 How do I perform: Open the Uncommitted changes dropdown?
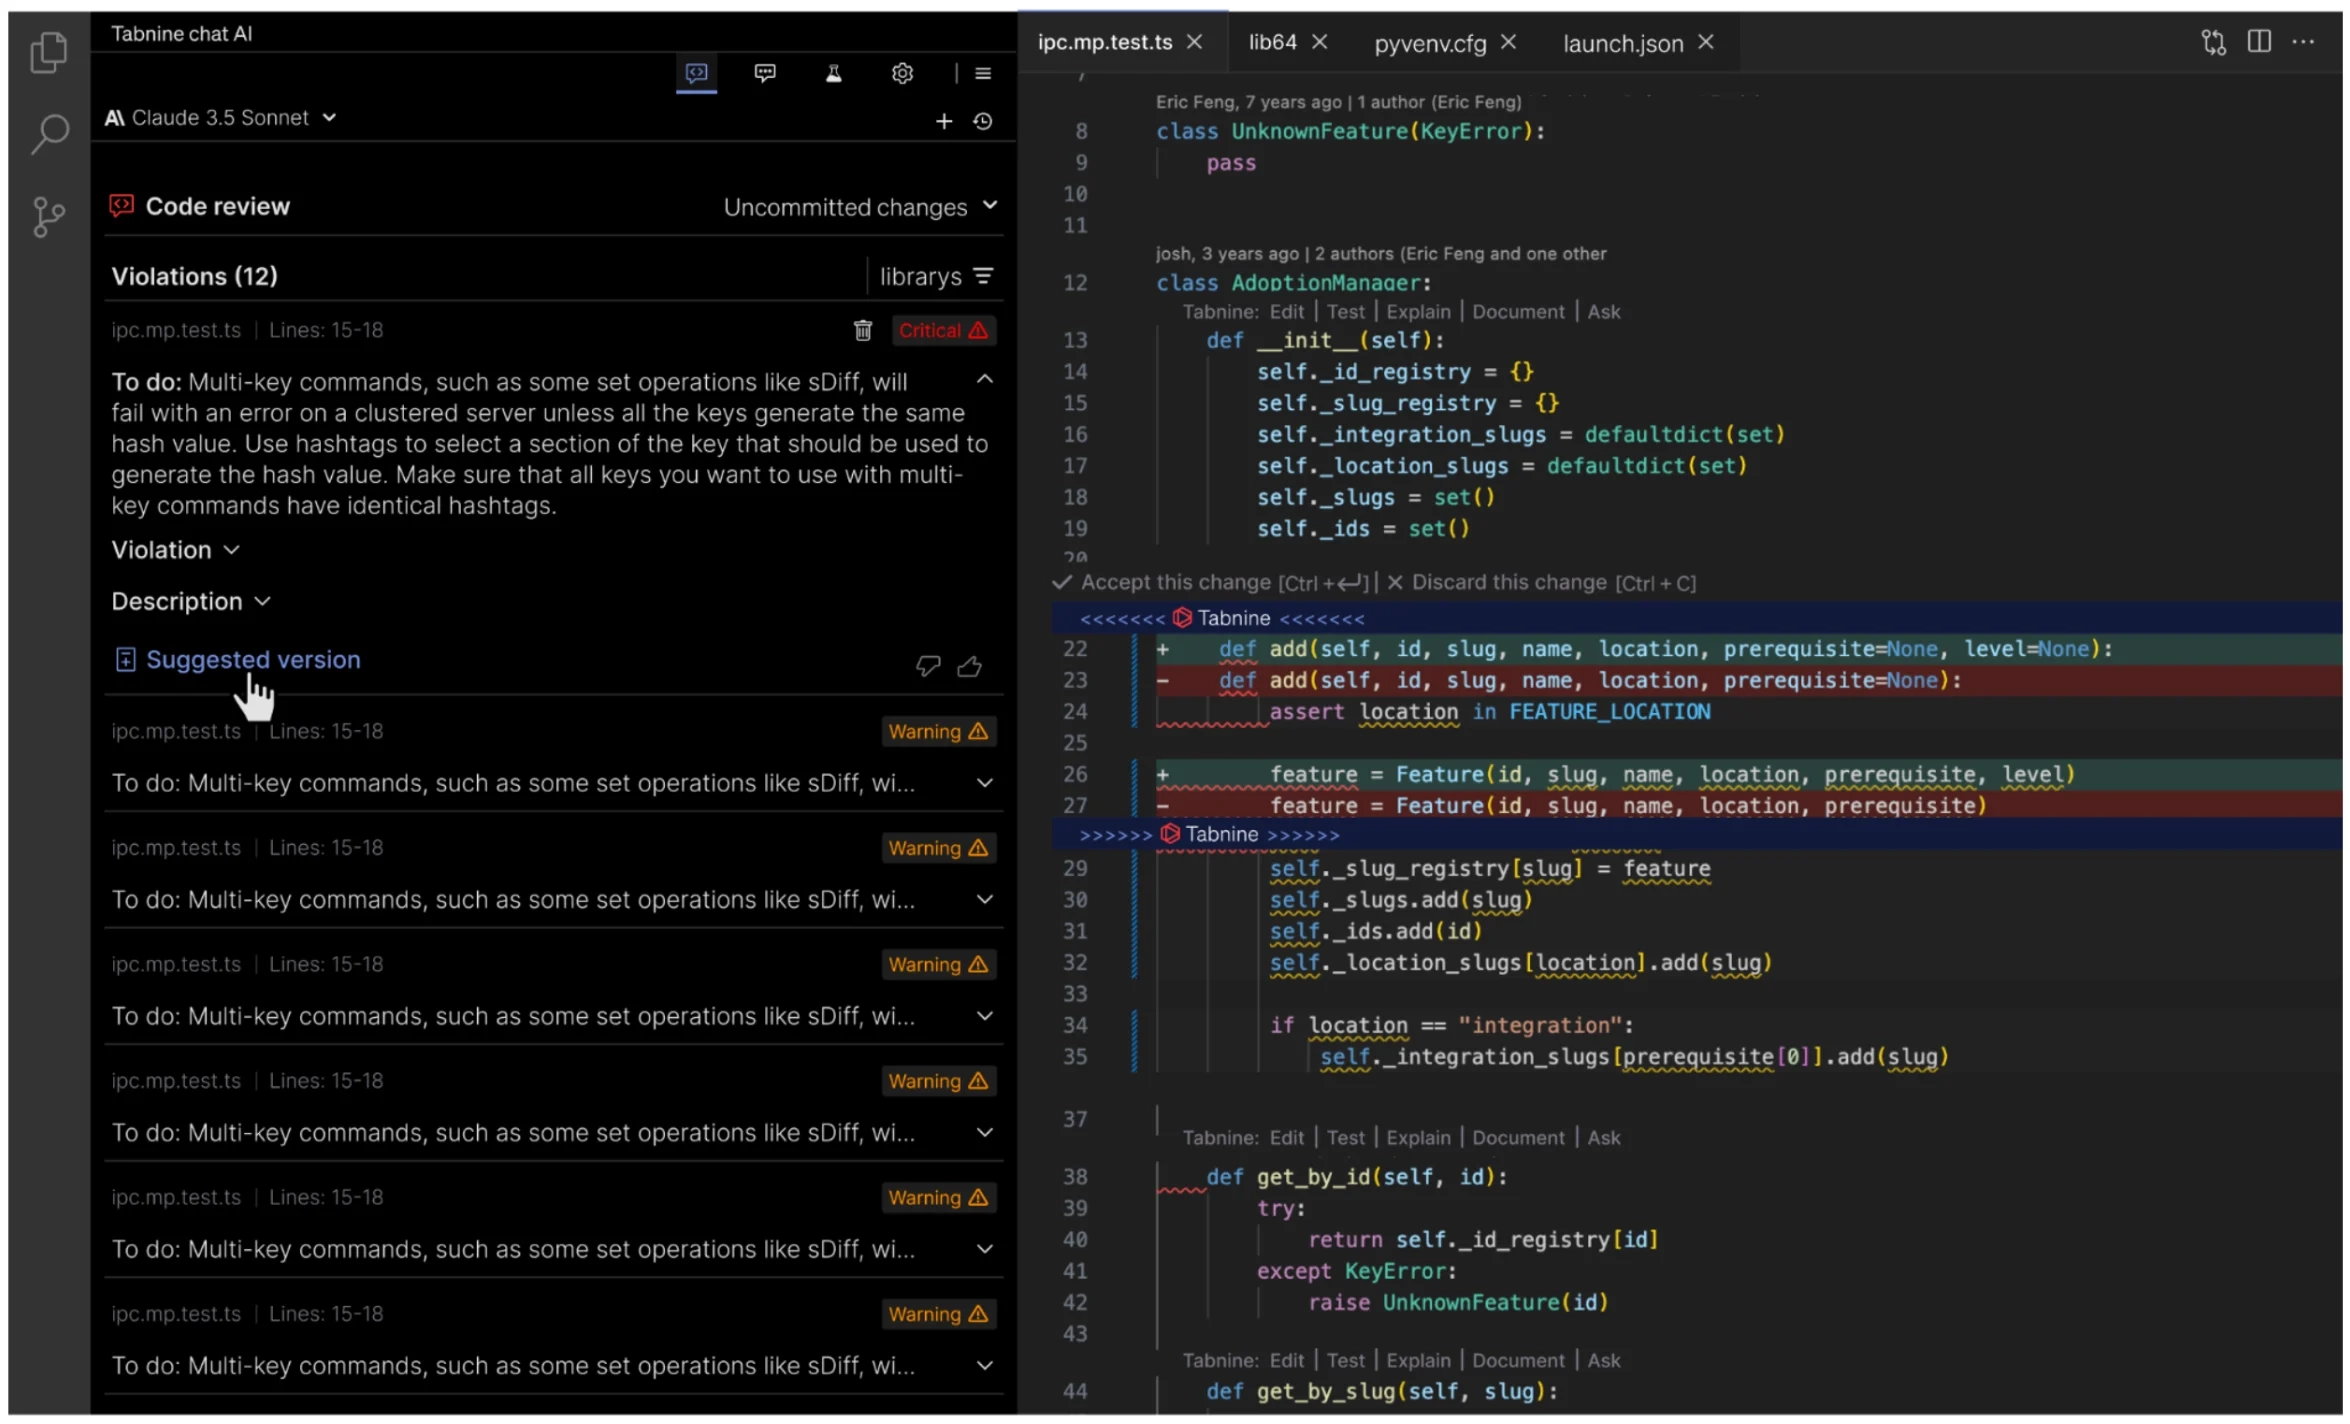(861, 207)
